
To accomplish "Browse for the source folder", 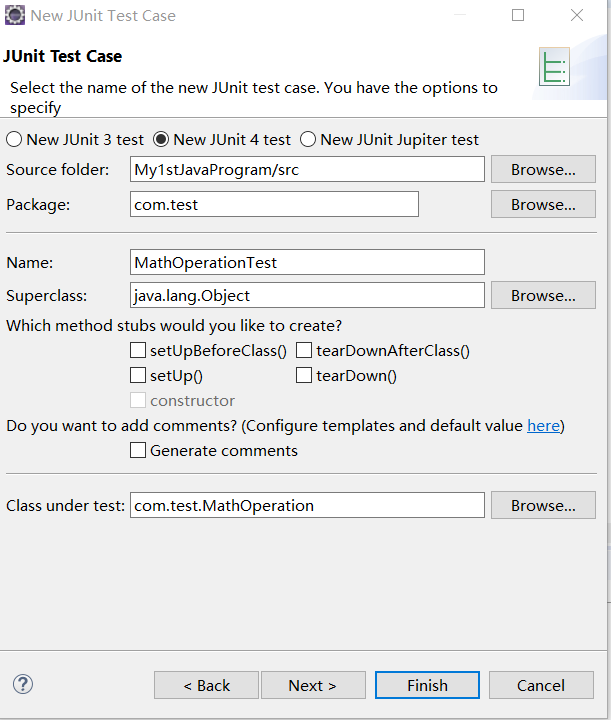I will coord(543,169).
